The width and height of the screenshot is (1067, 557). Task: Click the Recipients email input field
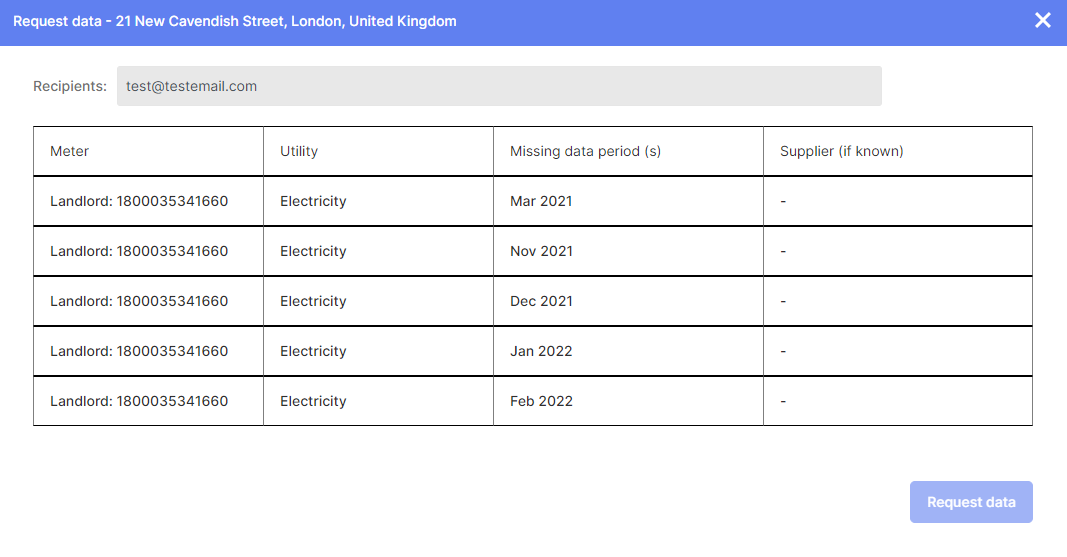tap(499, 86)
